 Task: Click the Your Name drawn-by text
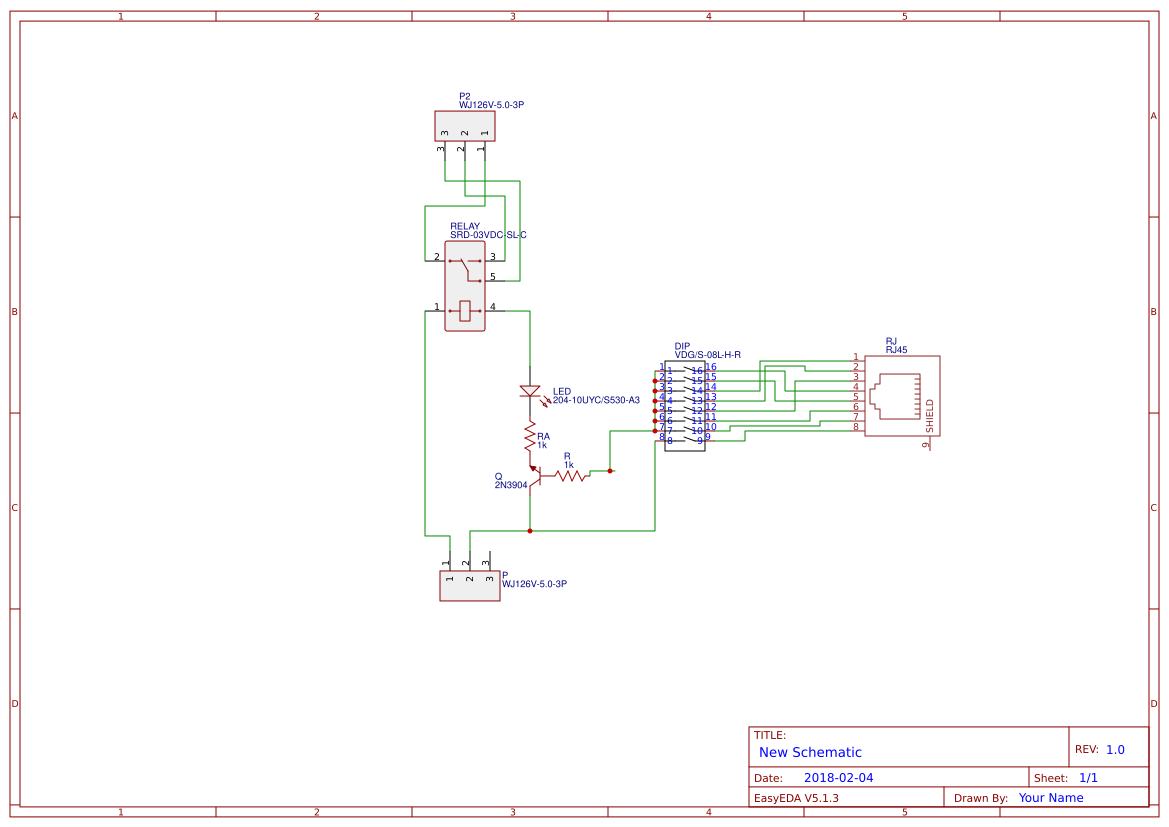[x=1049, y=797]
